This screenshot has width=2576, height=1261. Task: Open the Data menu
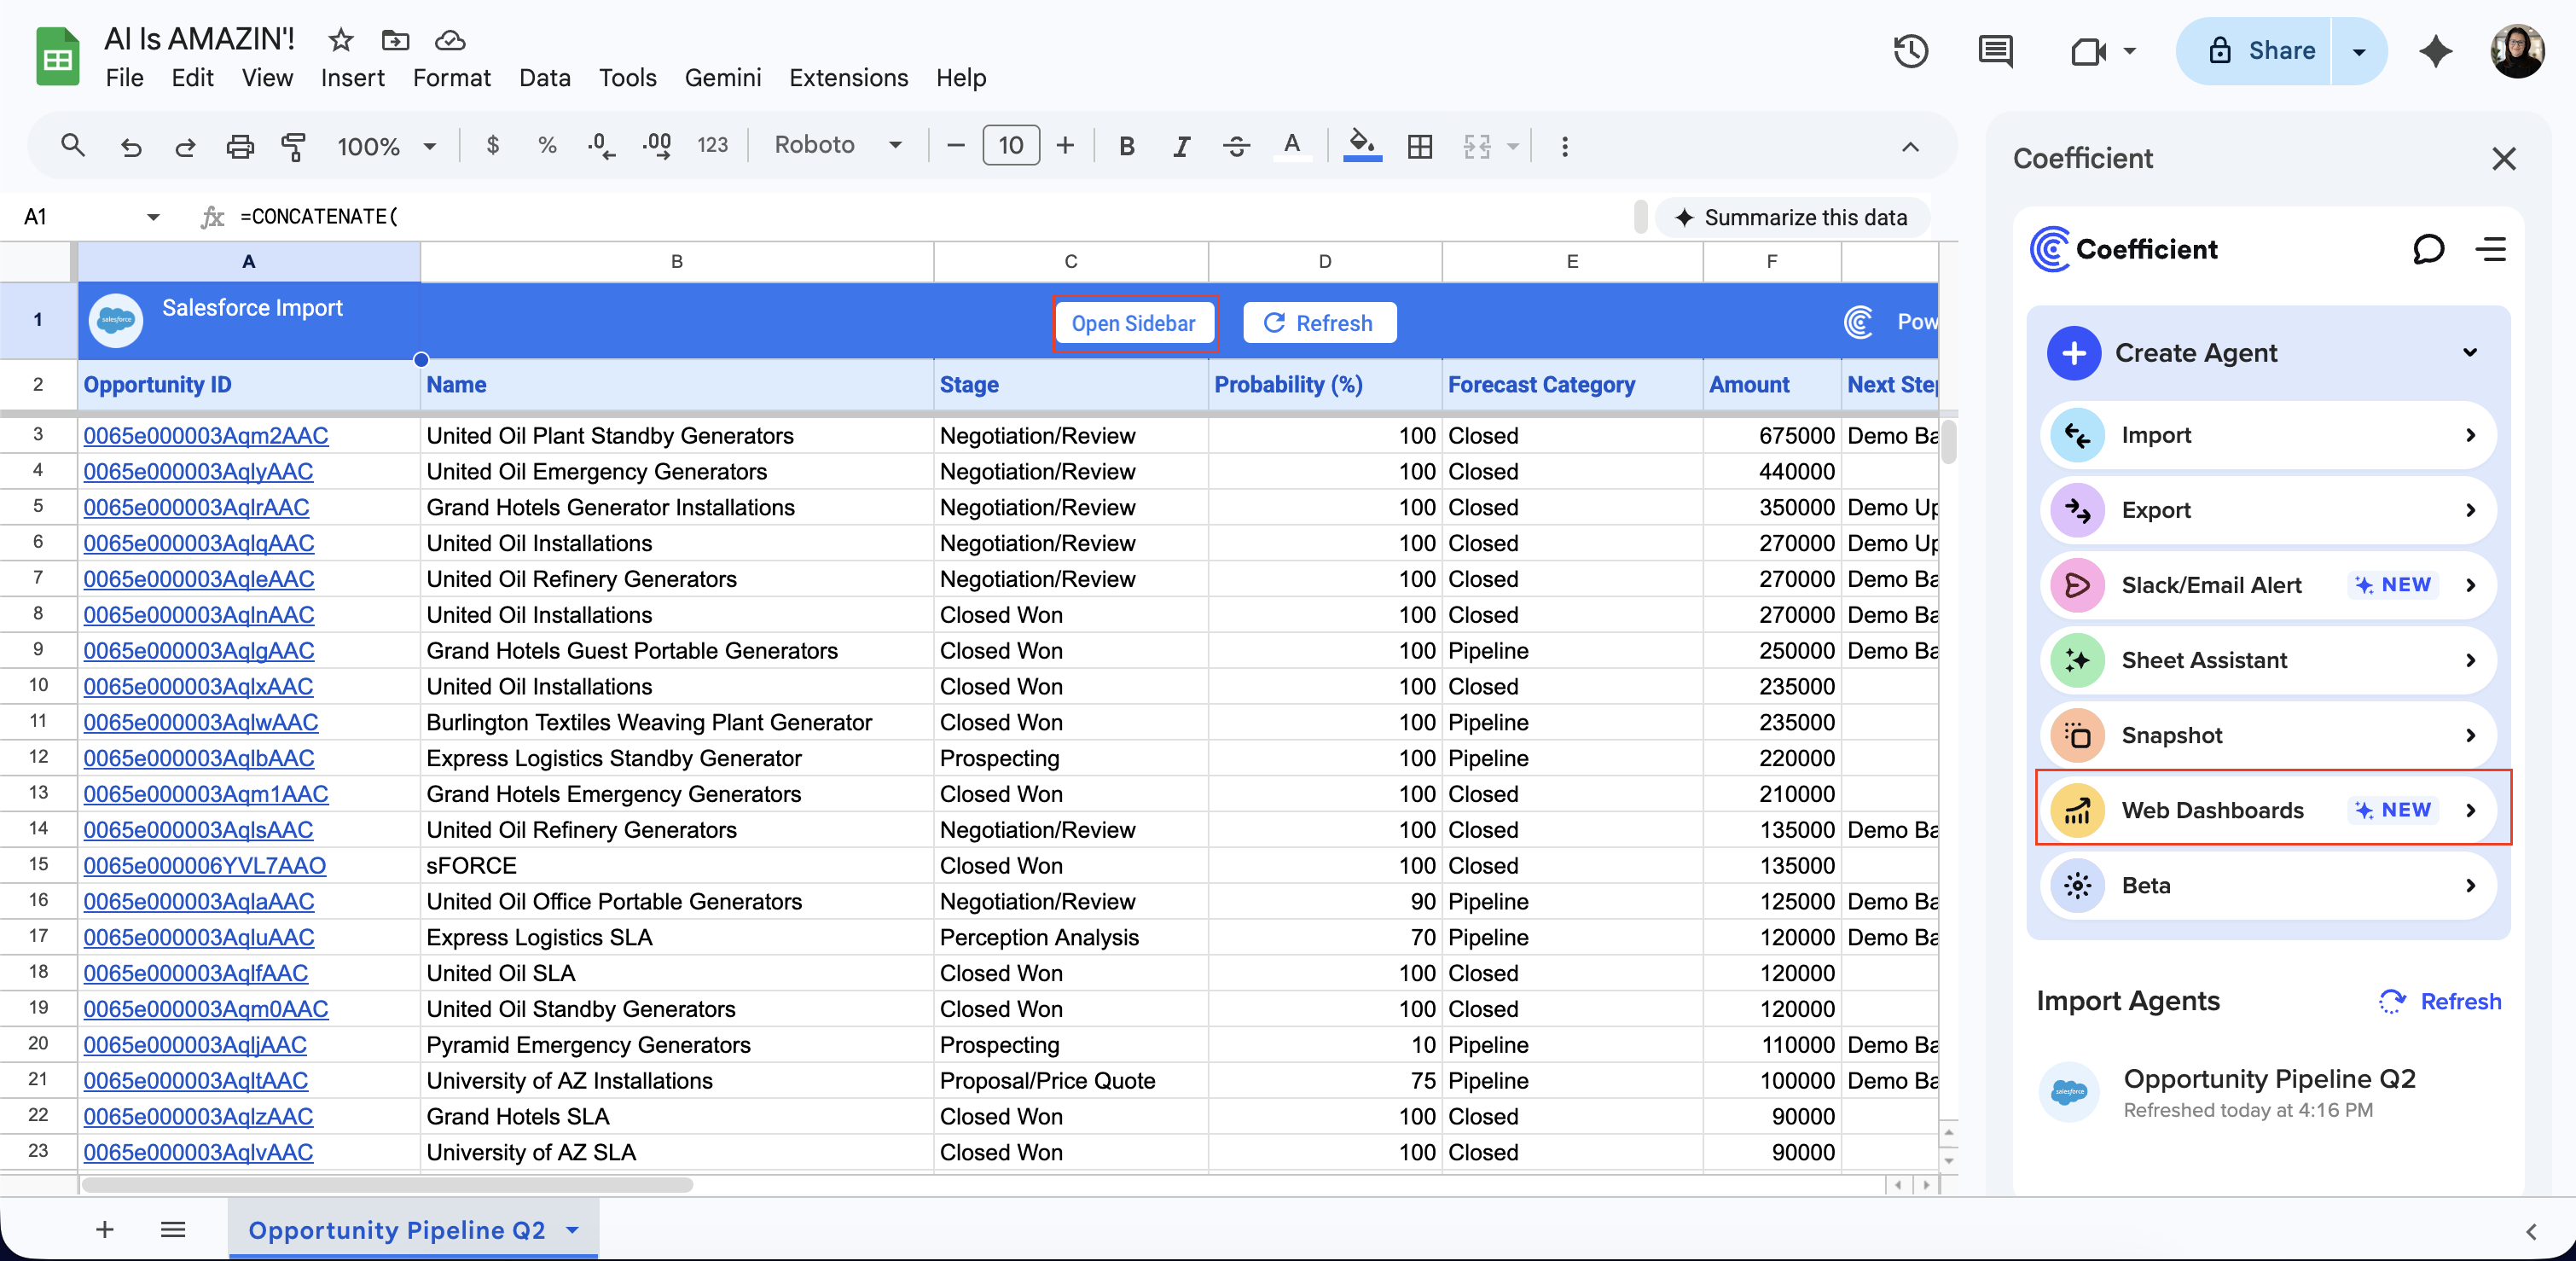(x=545, y=78)
